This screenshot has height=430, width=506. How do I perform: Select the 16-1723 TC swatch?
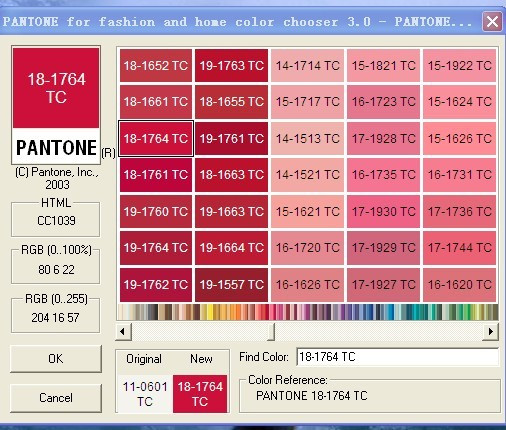[x=383, y=102]
